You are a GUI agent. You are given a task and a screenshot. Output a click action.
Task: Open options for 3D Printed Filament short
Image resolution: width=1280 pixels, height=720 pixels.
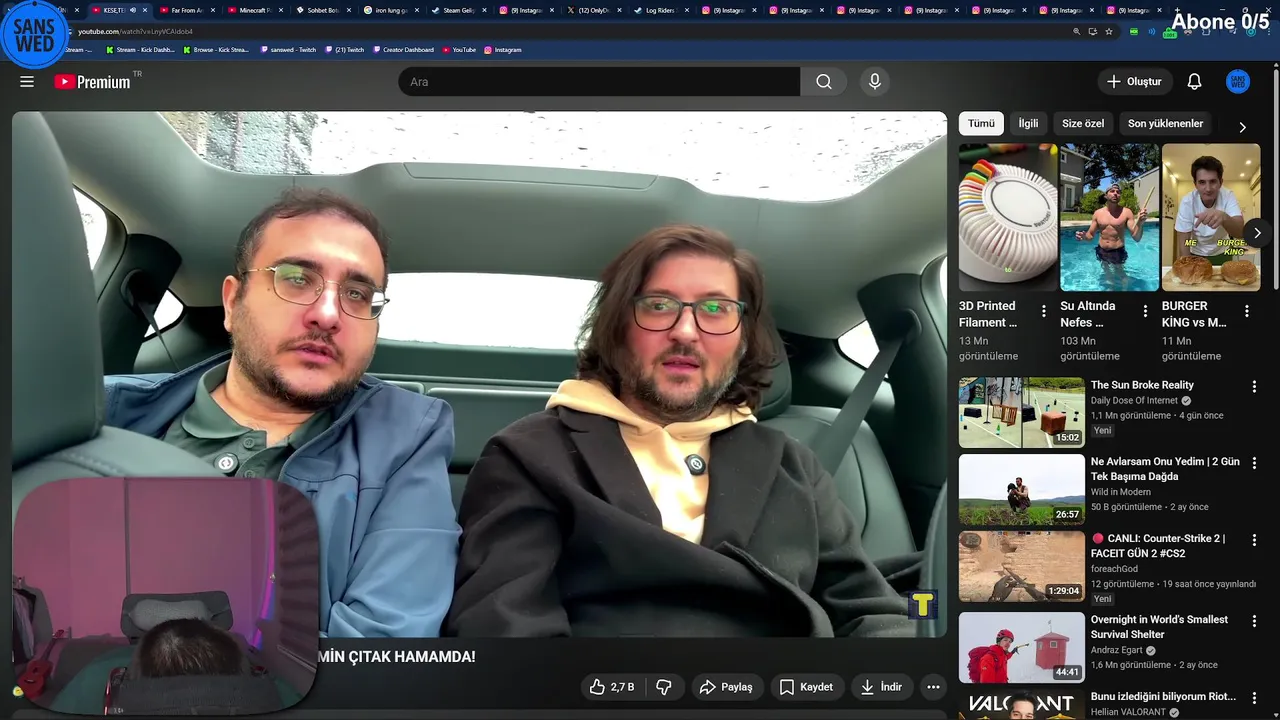coord(1044,311)
